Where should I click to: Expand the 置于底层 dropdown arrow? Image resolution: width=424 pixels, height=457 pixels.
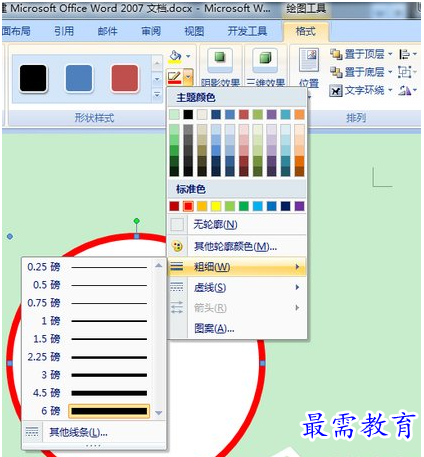pyautogui.click(x=390, y=72)
